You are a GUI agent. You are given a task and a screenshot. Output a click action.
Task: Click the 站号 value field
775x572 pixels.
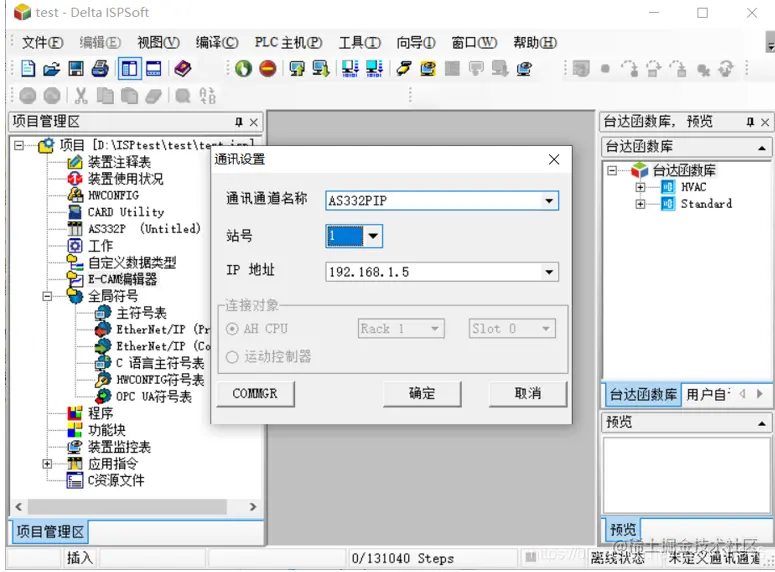[x=344, y=236]
